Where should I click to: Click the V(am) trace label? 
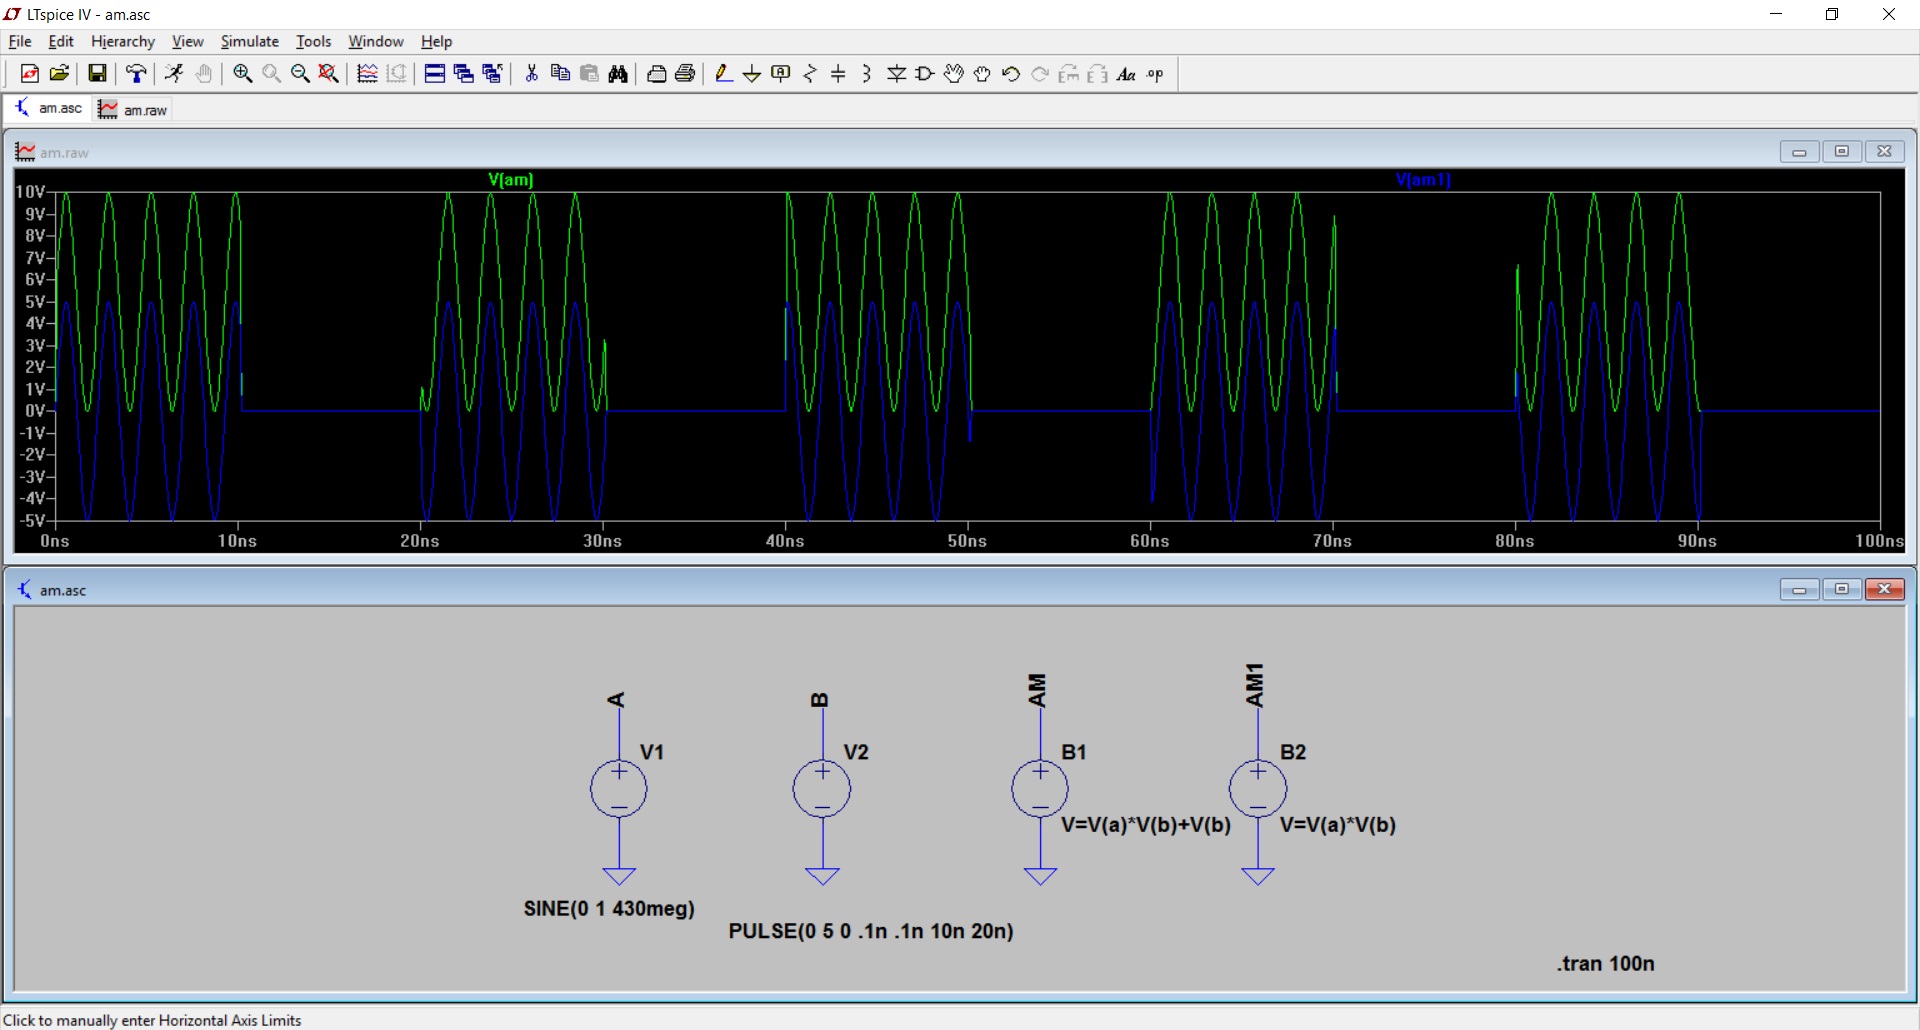[511, 179]
